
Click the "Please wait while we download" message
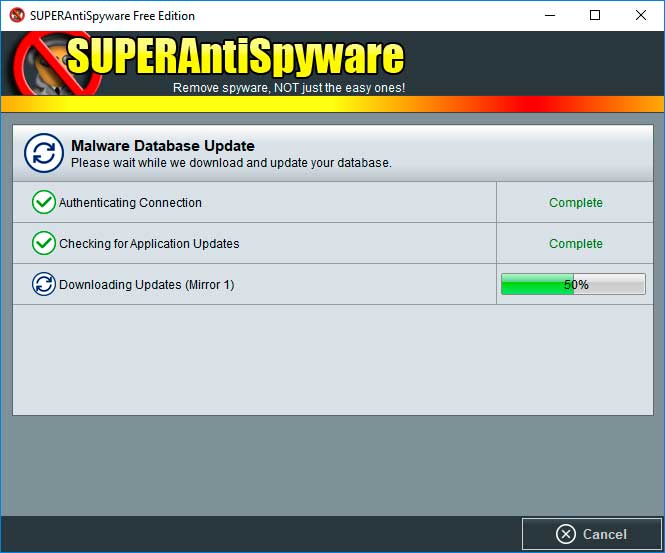(x=231, y=163)
